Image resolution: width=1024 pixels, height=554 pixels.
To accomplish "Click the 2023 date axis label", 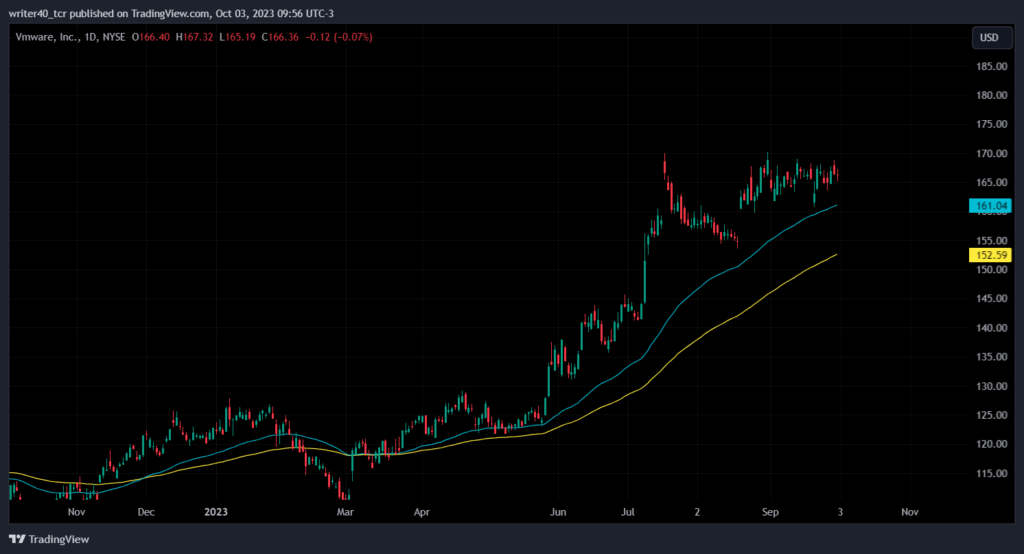I will pyautogui.click(x=216, y=512).
